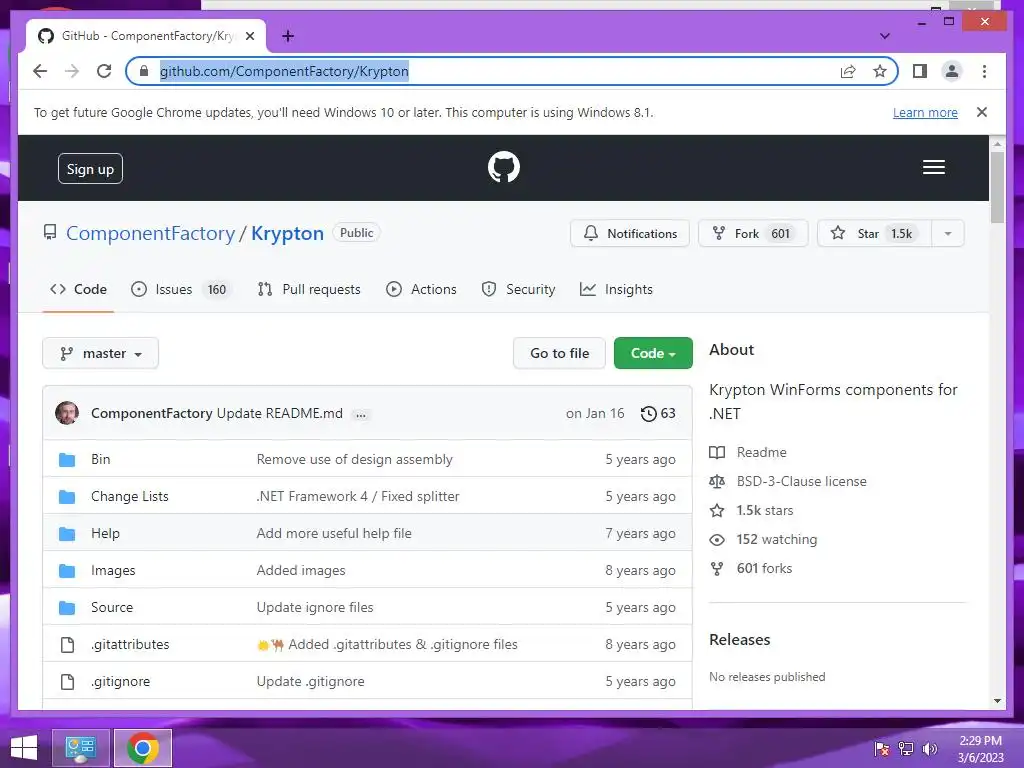The height and width of the screenshot is (768, 1024).
Task: Reload the page with refresh icon
Action: coord(104,71)
